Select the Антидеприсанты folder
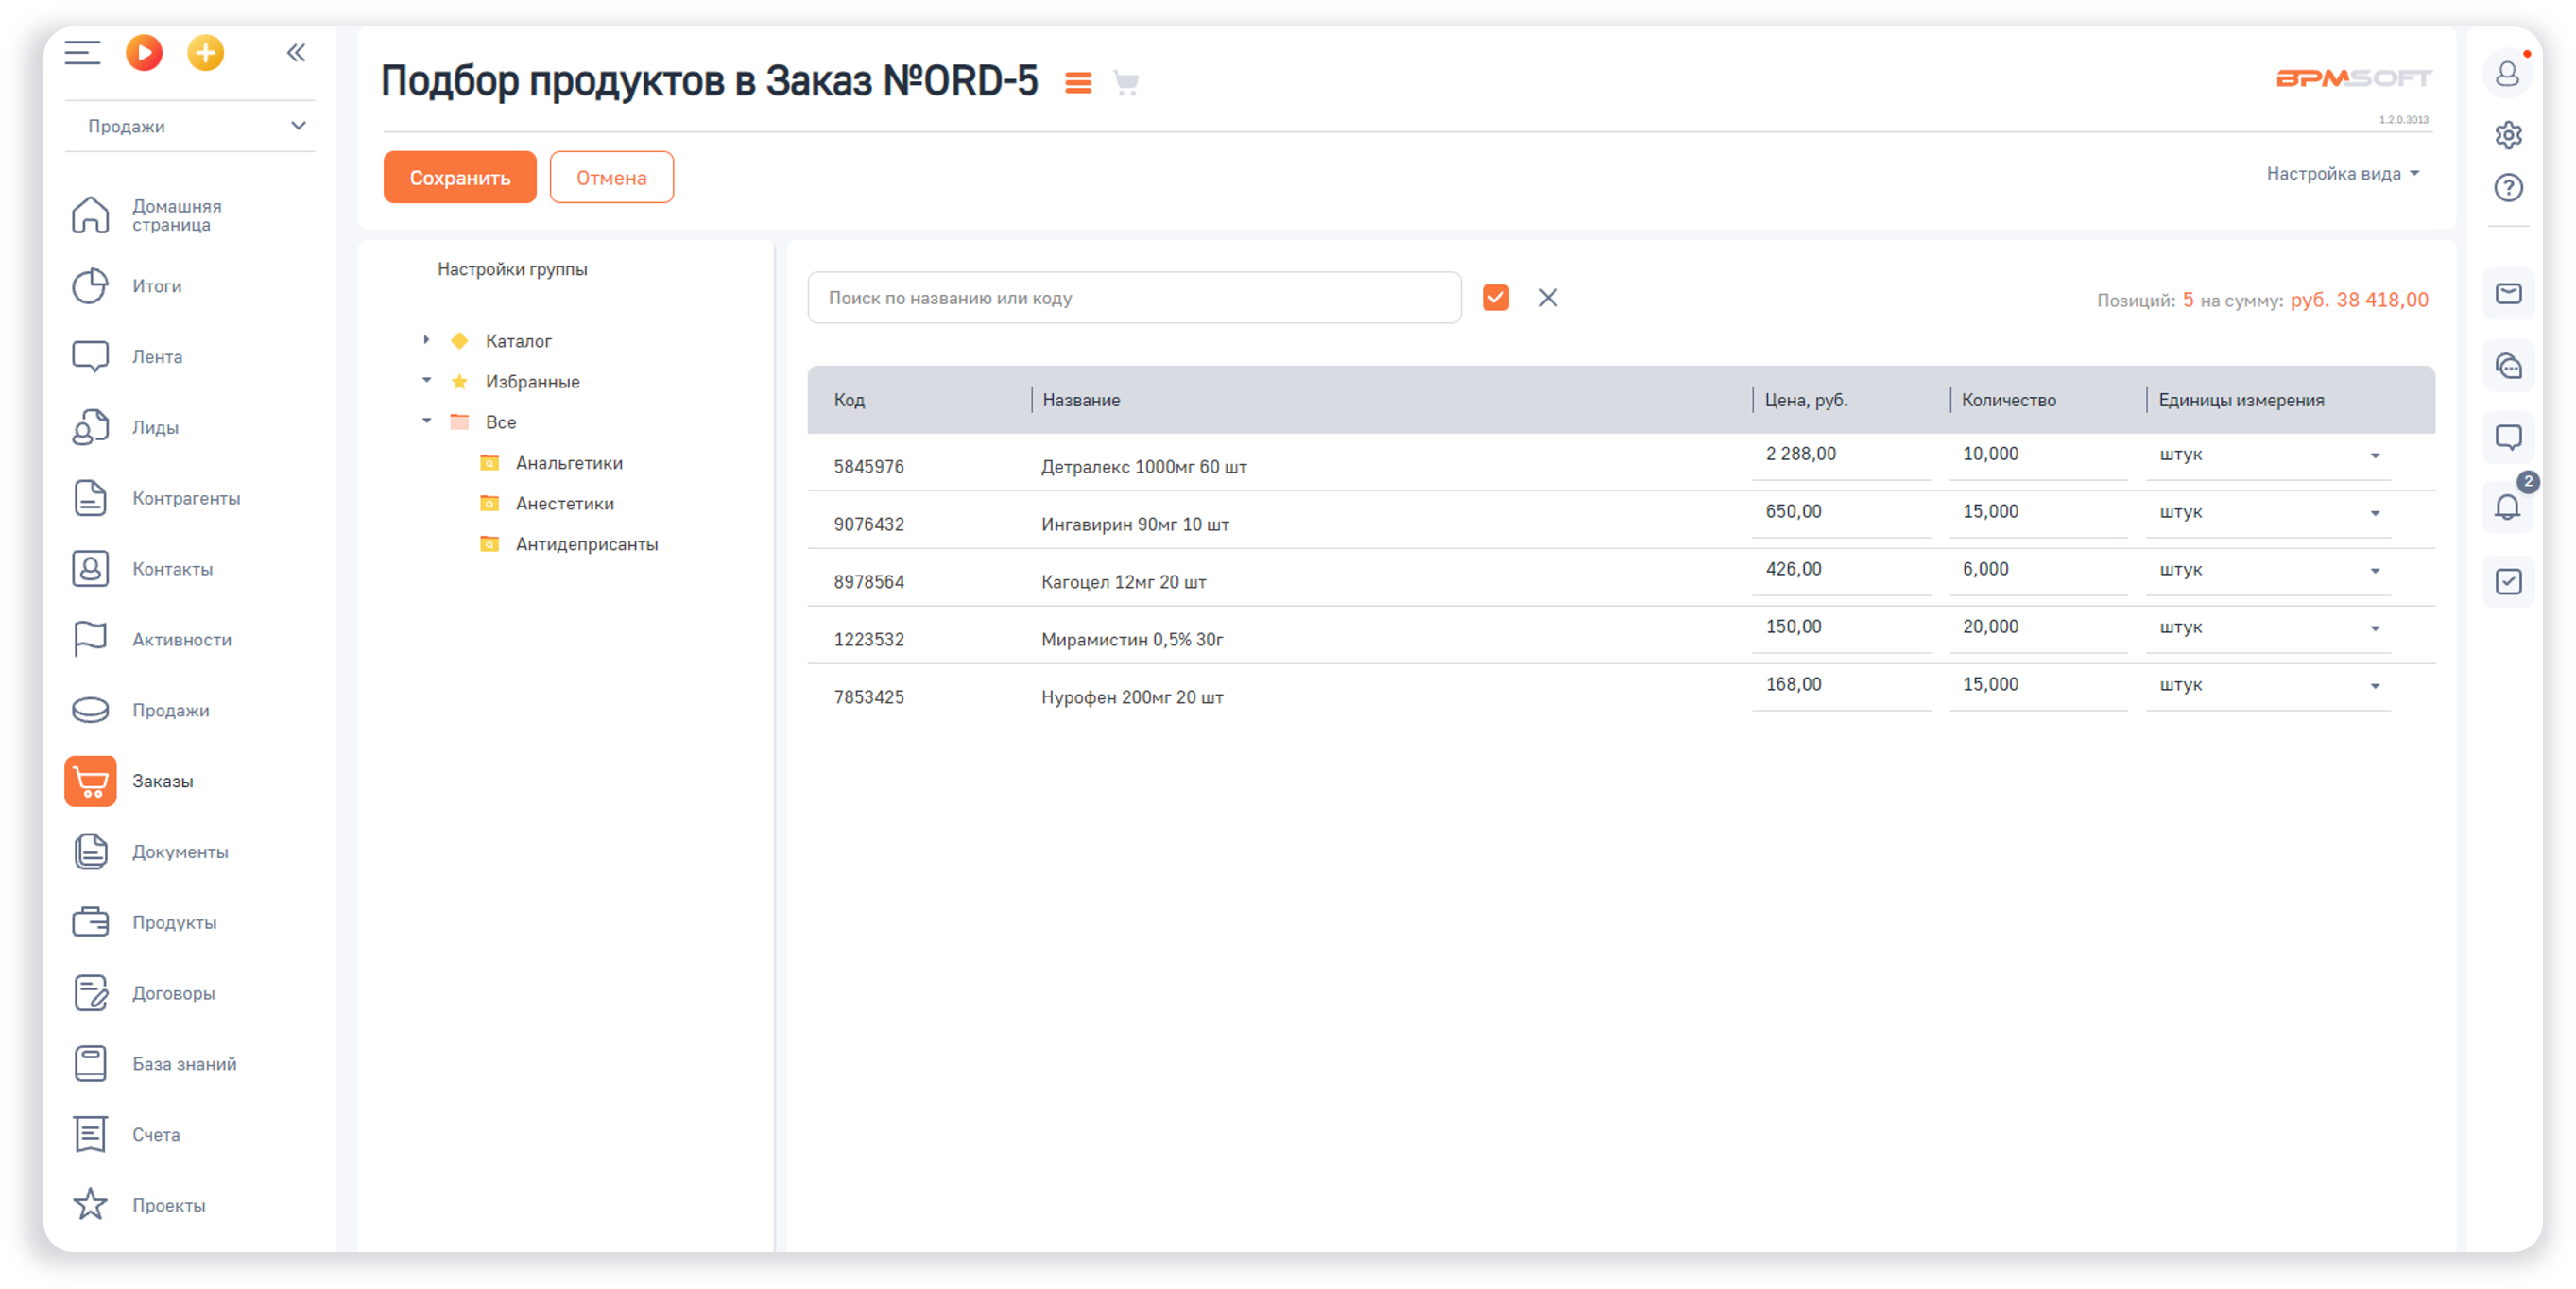Image resolution: width=2576 pixels, height=1289 pixels. (586, 545)
